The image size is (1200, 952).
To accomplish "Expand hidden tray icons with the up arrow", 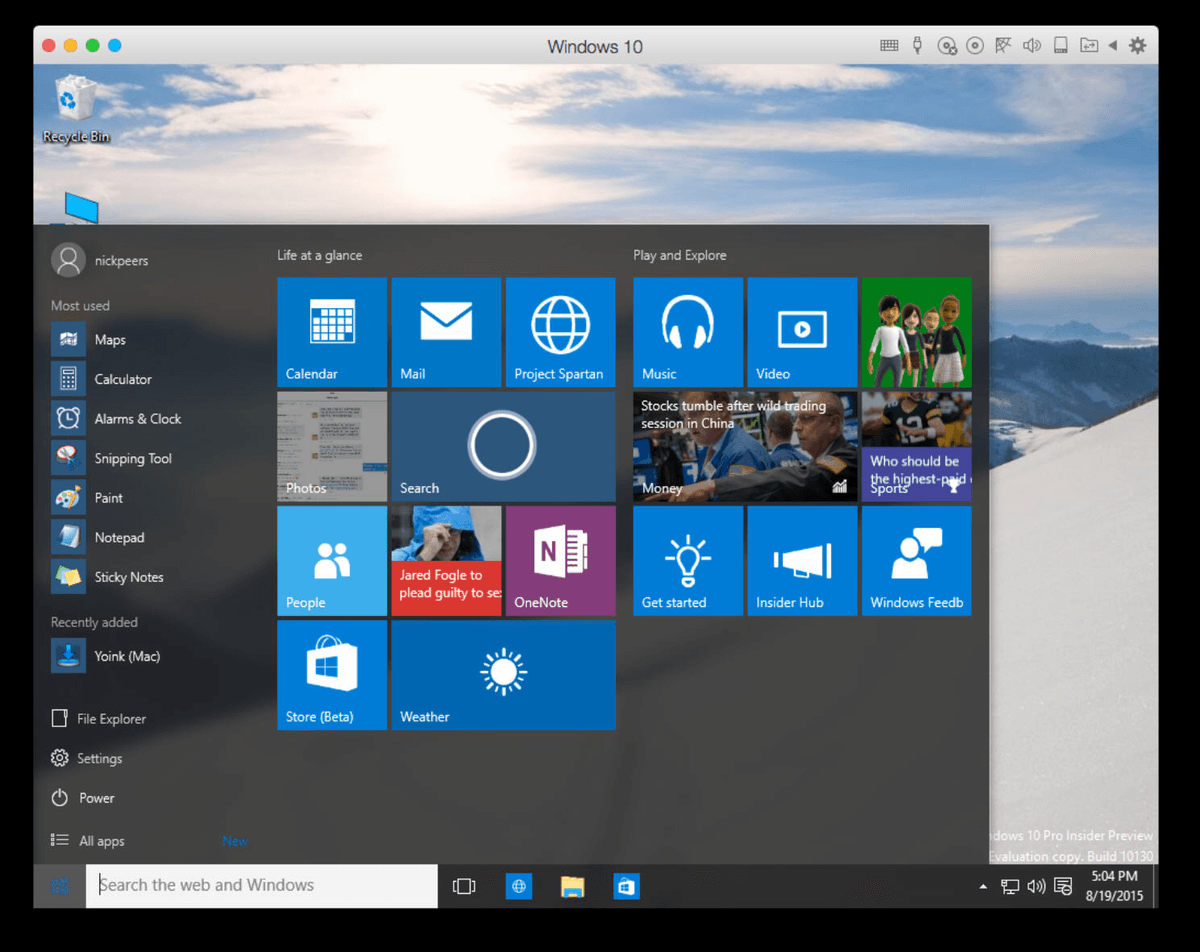I will [982, 886].
